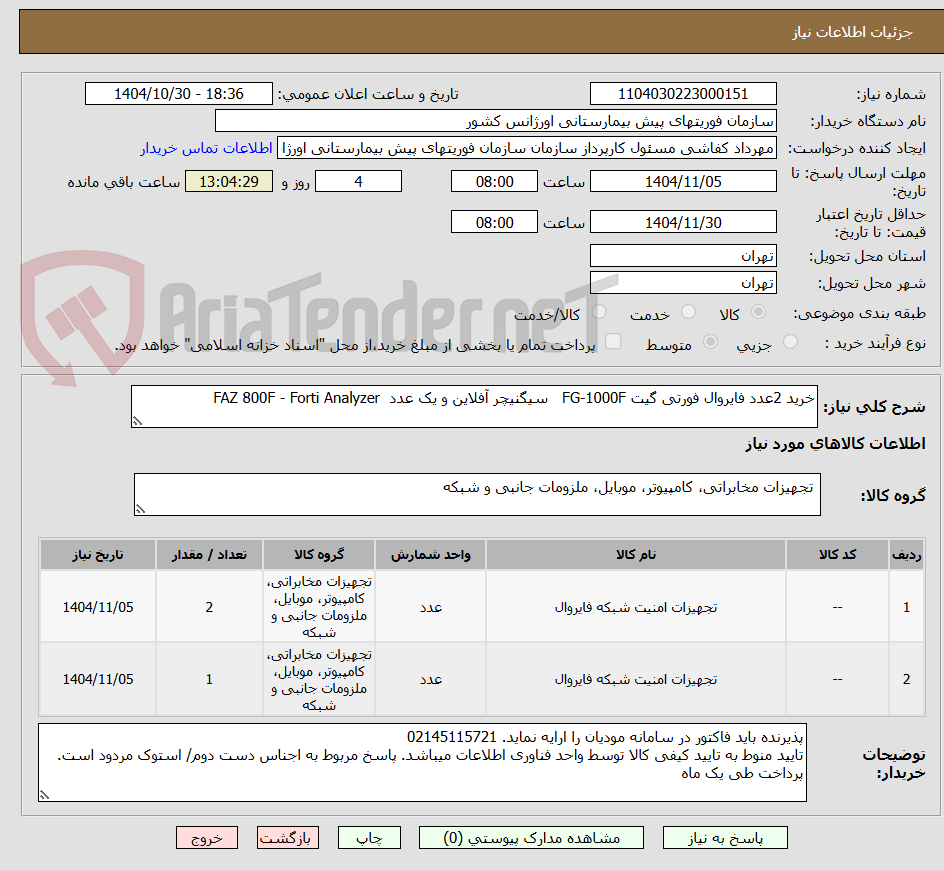
Task: Click the announcement date field 1404/10/30 - 18:36
Action: 179,94
